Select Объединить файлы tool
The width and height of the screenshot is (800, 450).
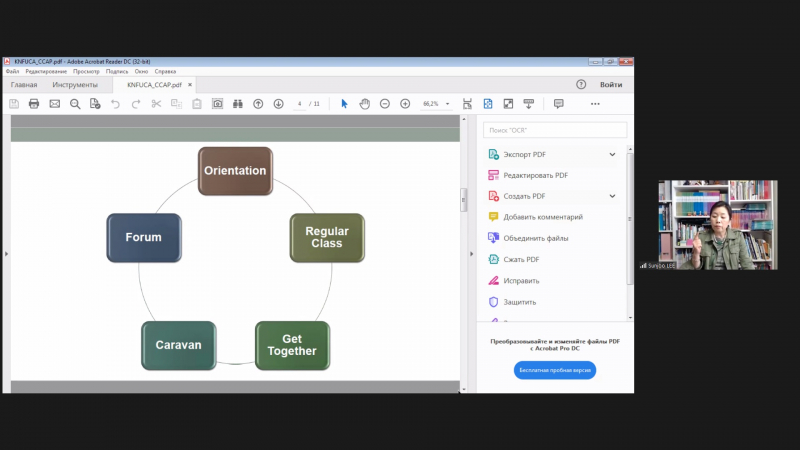point(536,238)
